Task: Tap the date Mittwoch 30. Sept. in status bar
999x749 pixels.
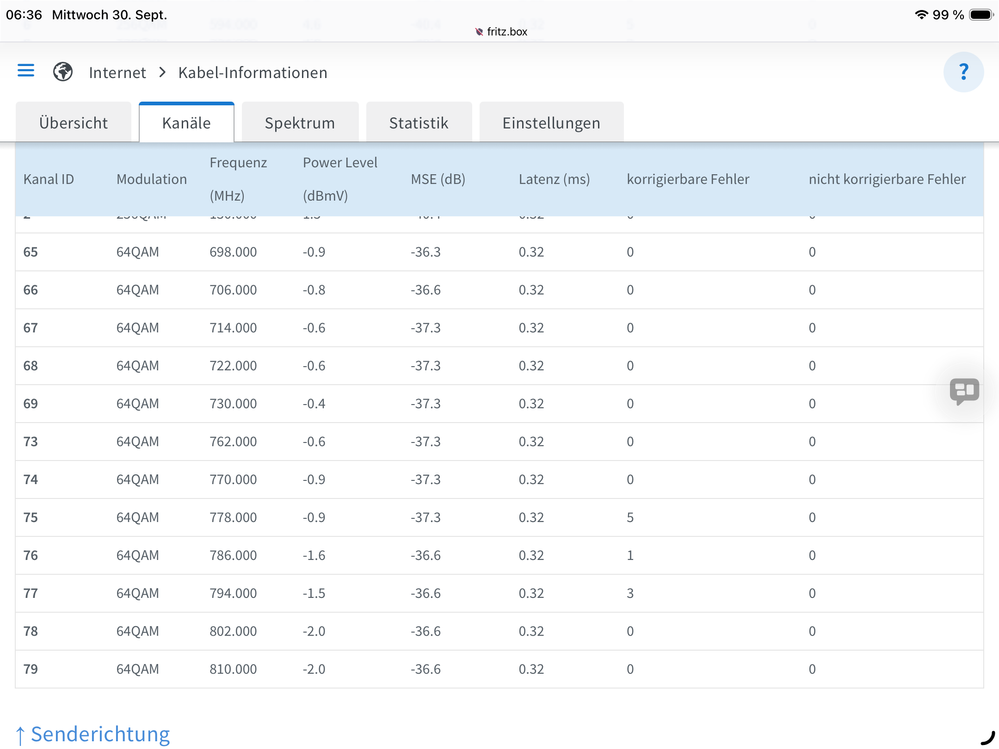Action: [110, 15]
